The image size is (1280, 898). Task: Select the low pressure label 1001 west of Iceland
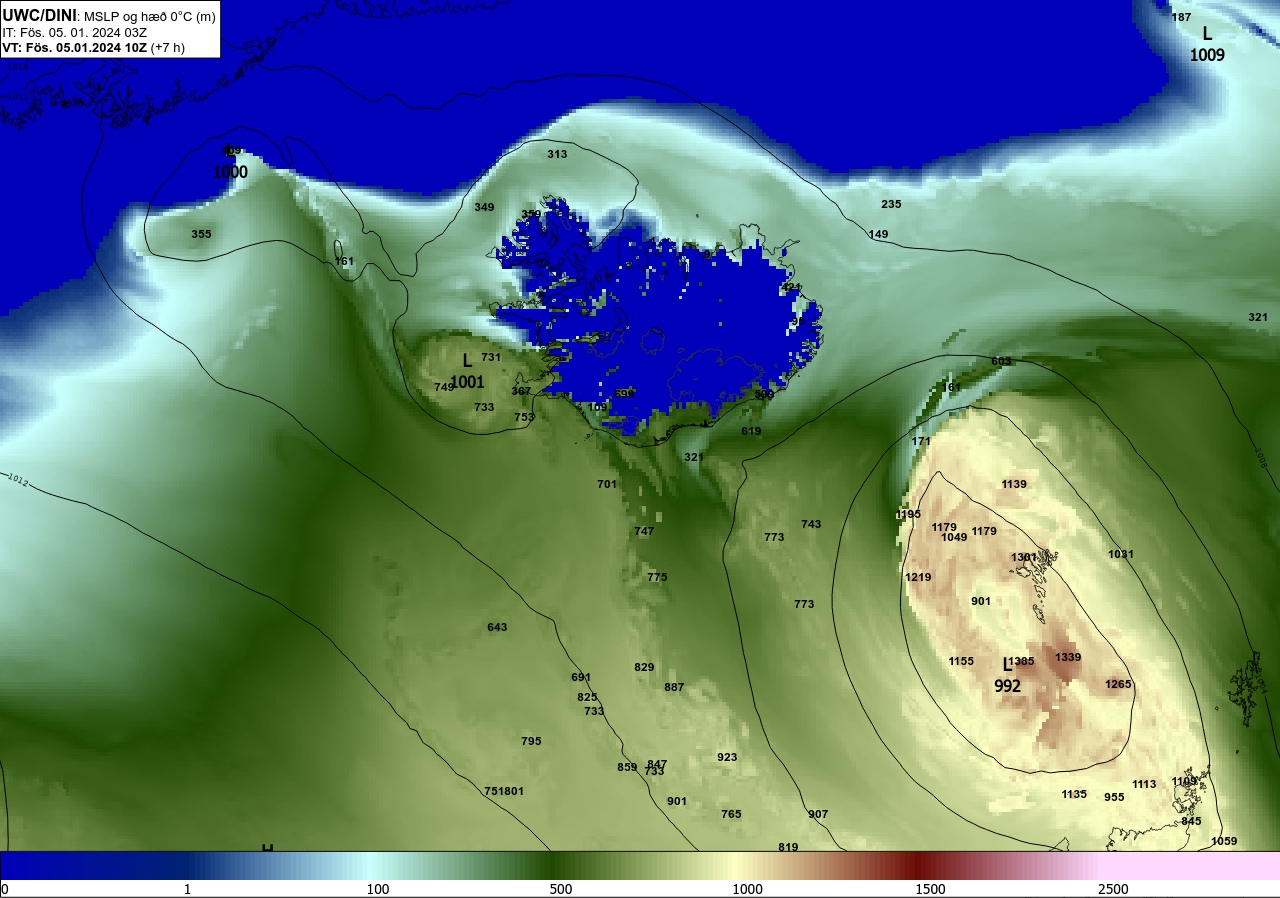[x=467, y=382]
